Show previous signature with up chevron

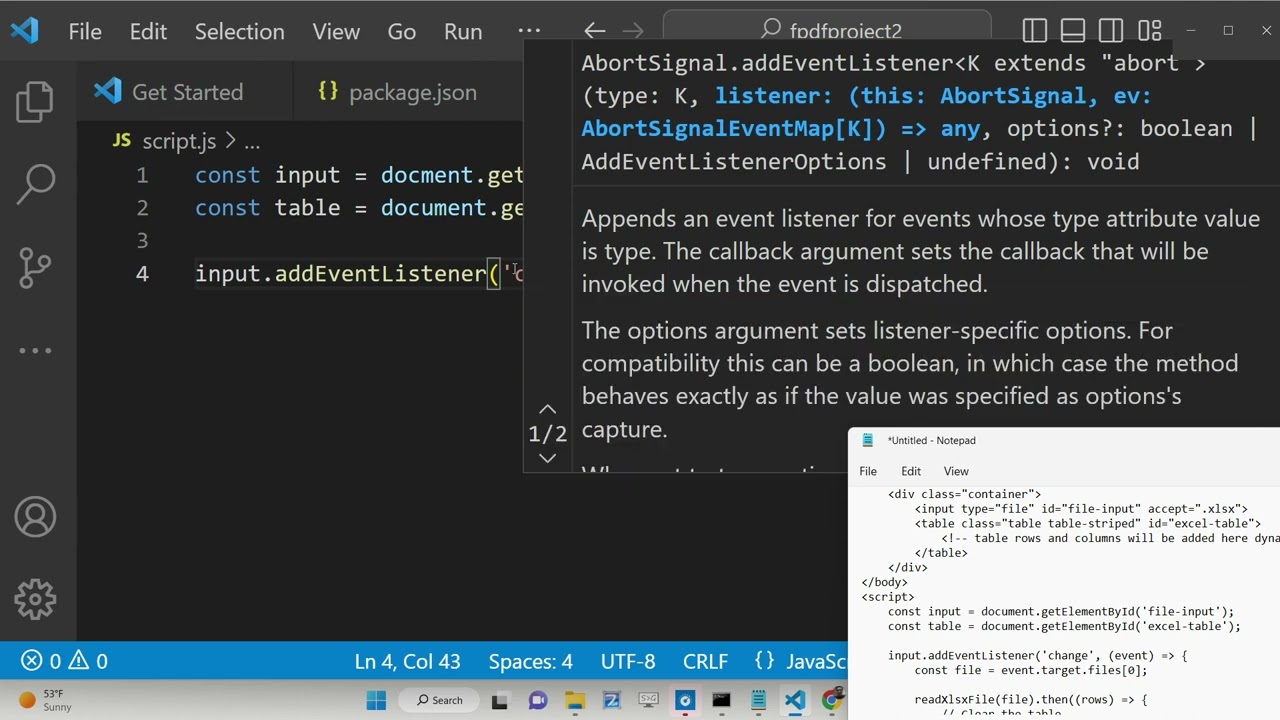coord(547,409)
